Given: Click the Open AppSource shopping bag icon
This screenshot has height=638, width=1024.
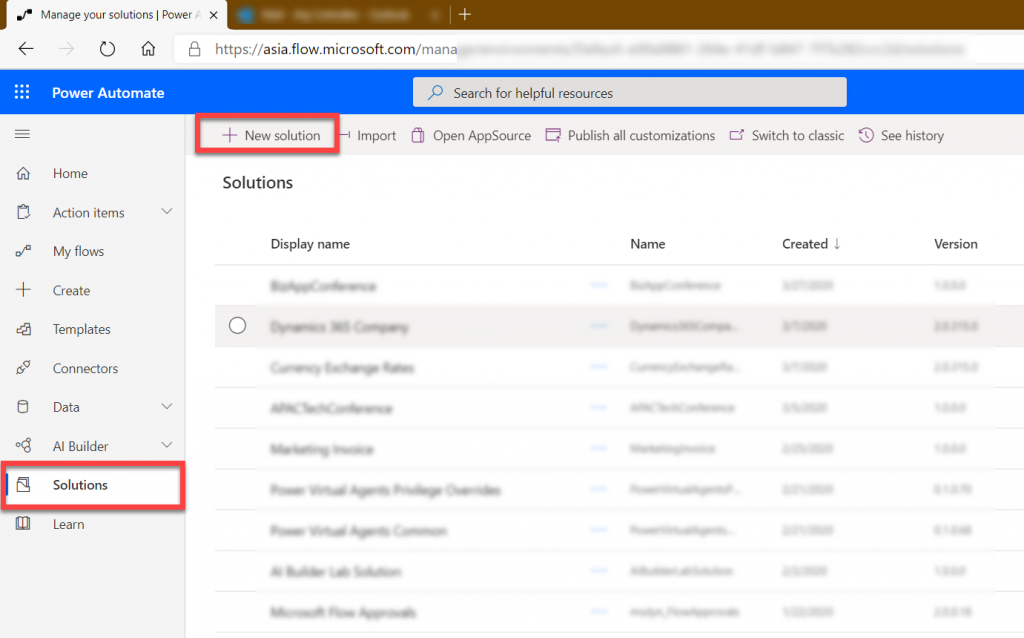Looking at the screenshot, I should (417, 135).
